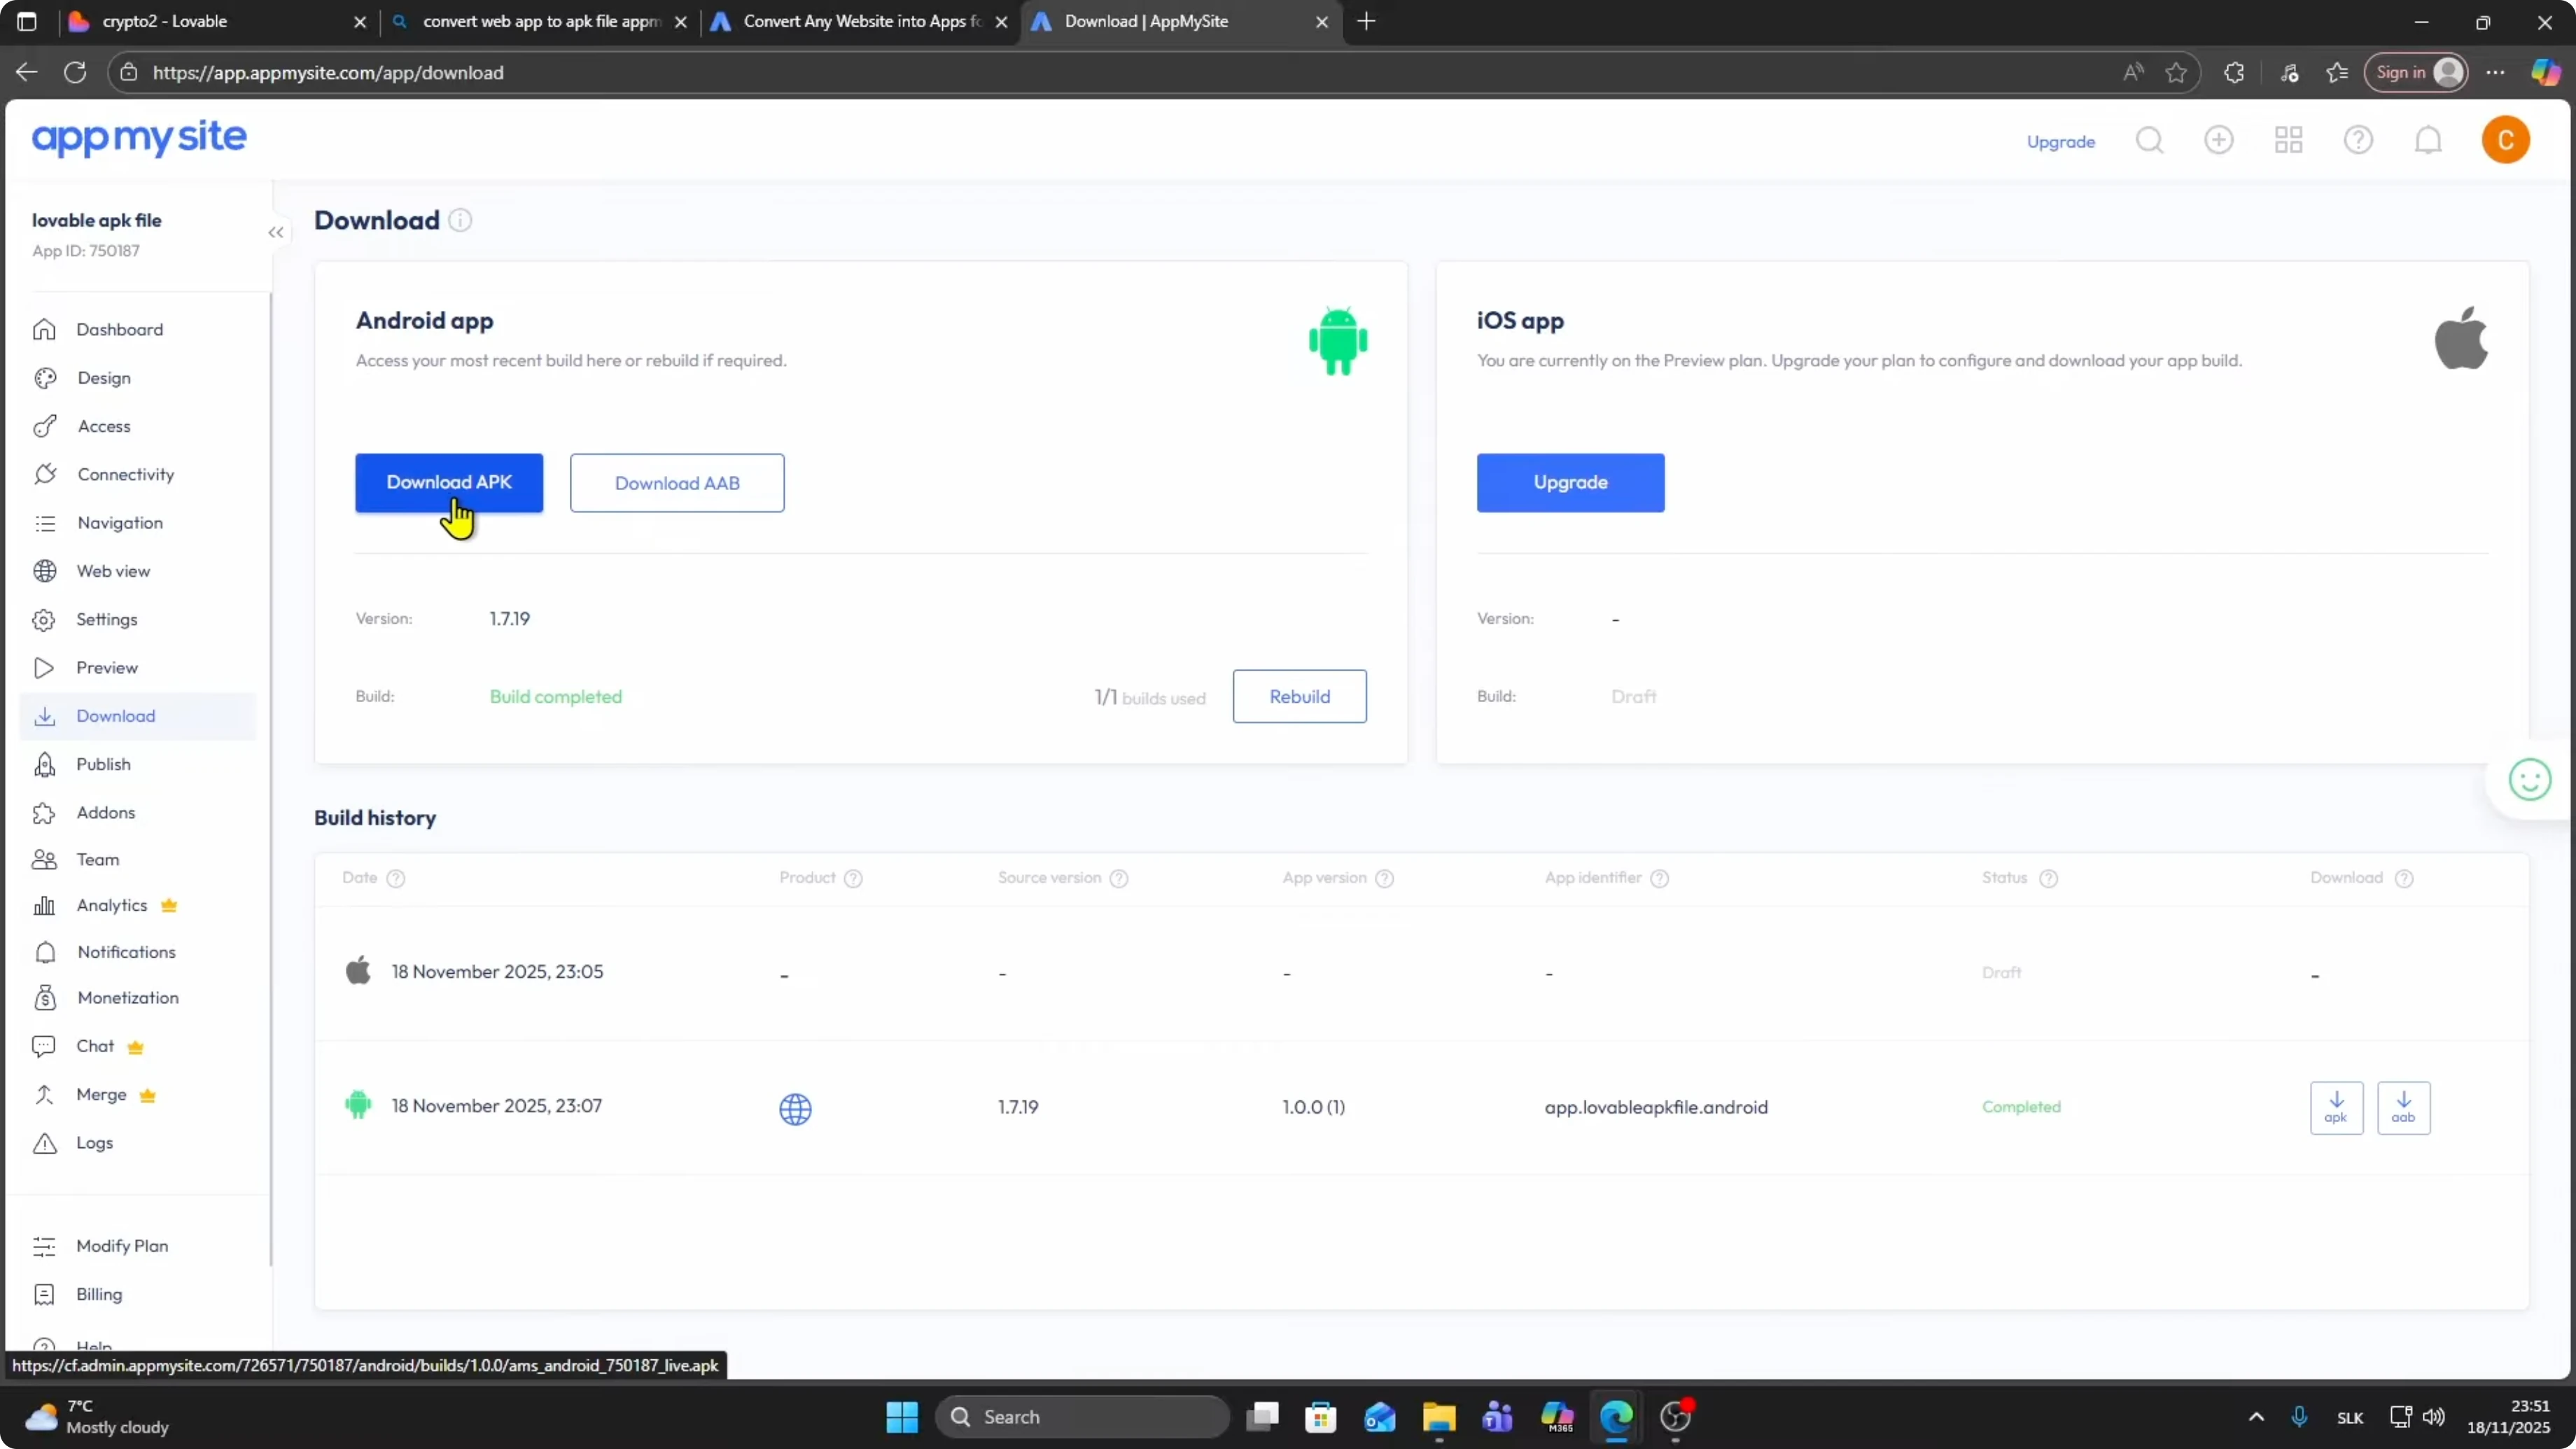Open the Copilot icon in browser toolbar
The width and height of the screenshot is (2576, 1449).
[x=2545, y=72]
